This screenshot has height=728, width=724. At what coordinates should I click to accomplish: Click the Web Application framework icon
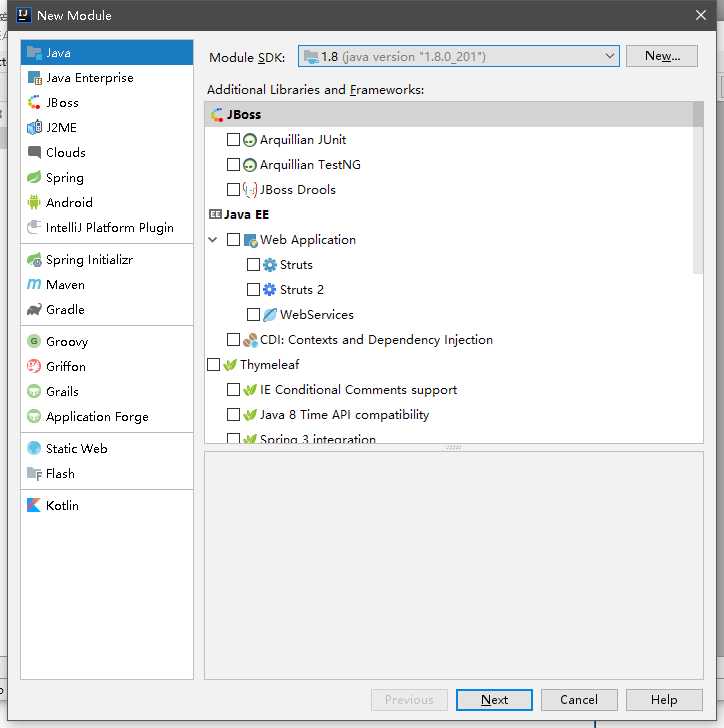pyautogui.click(x=250, y=240)
